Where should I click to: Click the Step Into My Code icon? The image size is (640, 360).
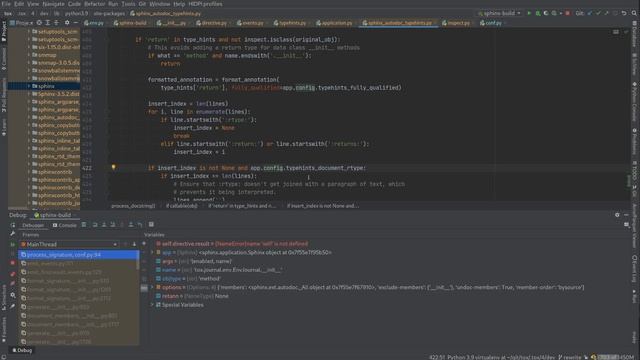(x=113, y=224)
